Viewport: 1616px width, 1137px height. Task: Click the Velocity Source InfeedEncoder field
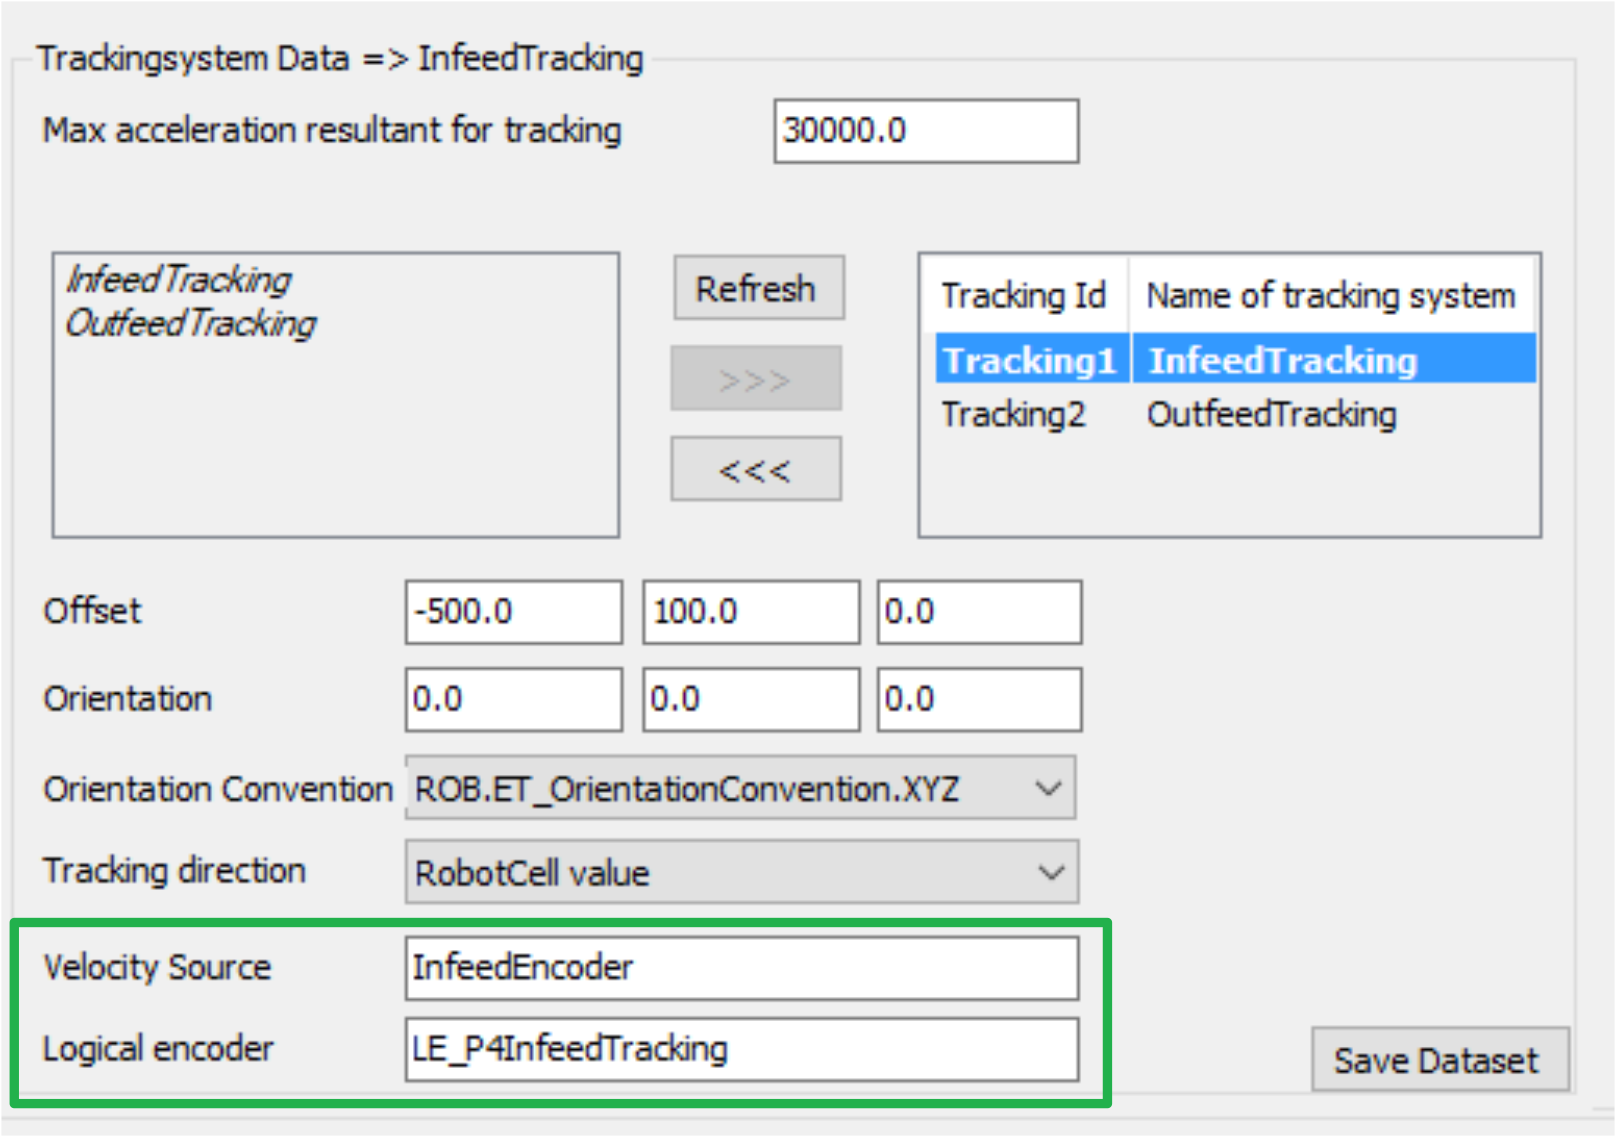740,967
